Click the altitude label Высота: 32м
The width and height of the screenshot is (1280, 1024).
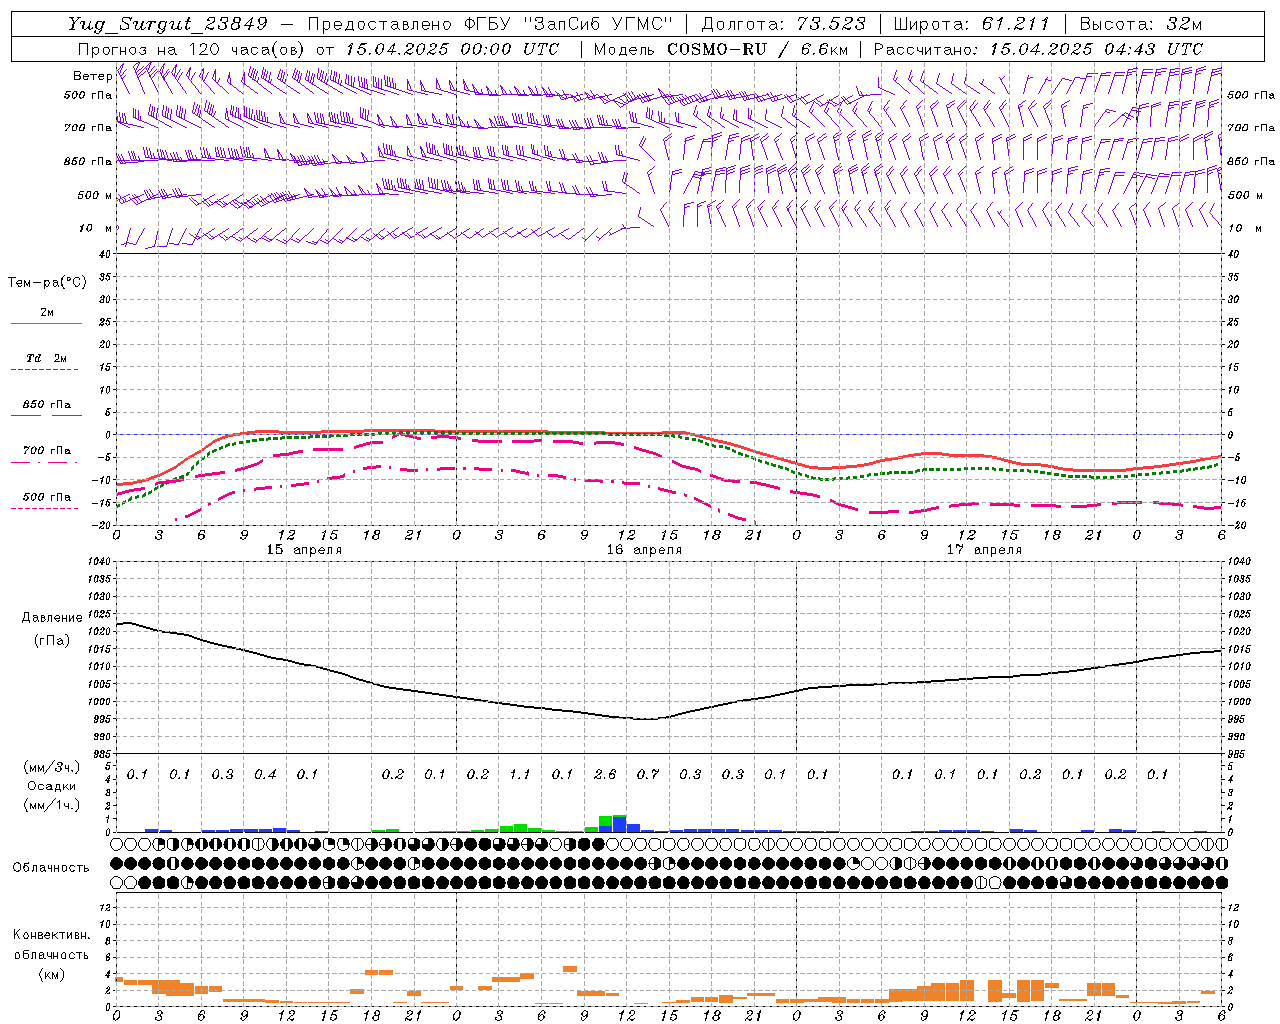pos(1140,24)
